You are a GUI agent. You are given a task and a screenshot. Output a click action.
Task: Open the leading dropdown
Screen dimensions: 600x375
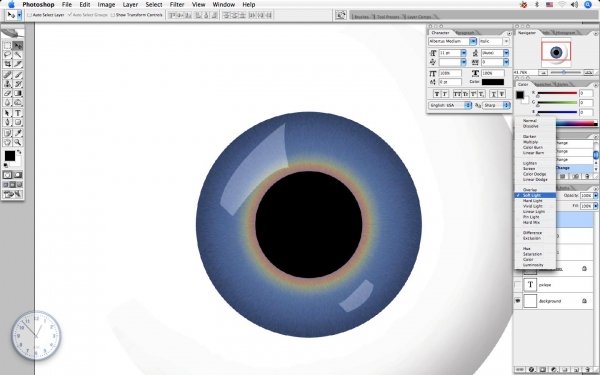[x=506, y=53]
